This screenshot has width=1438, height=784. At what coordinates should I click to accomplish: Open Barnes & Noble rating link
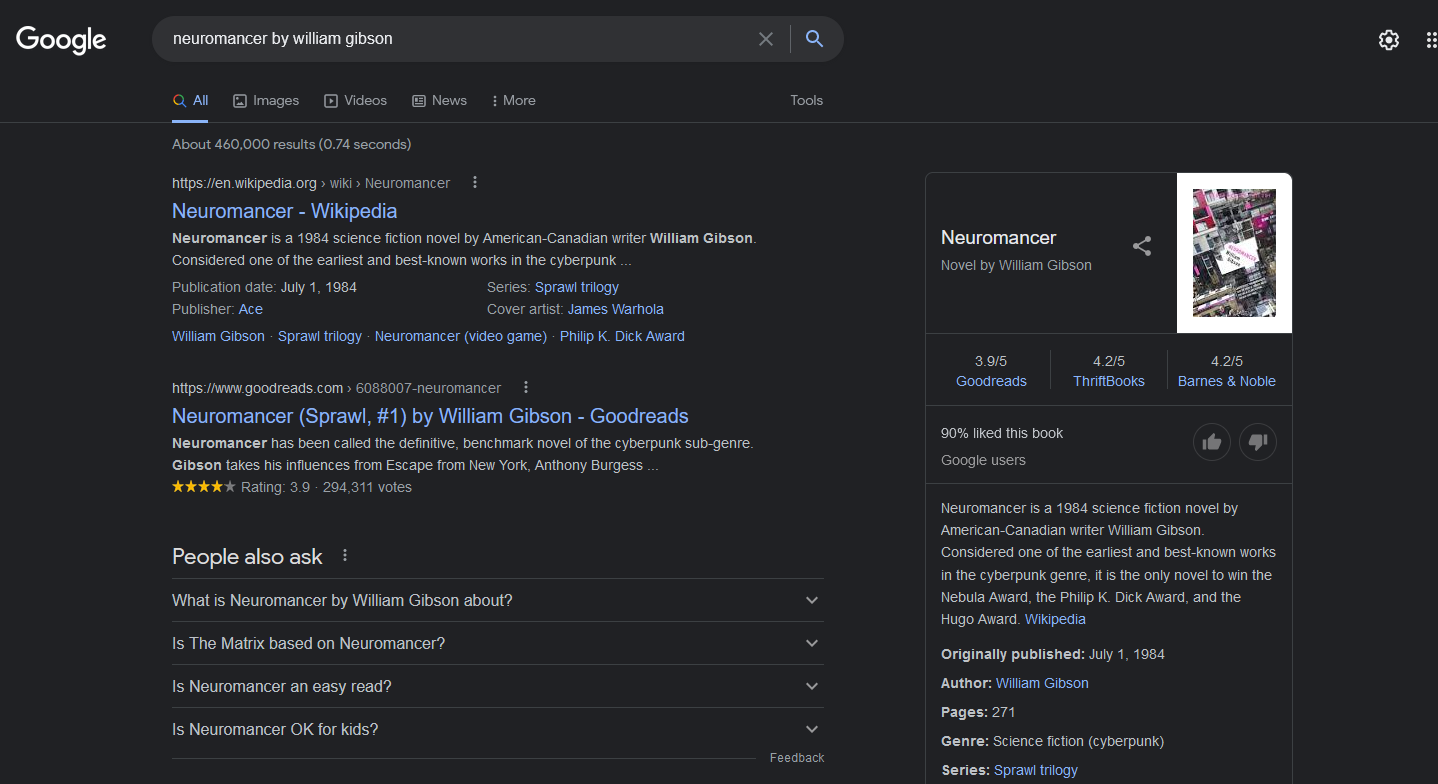pos(1227,381)
